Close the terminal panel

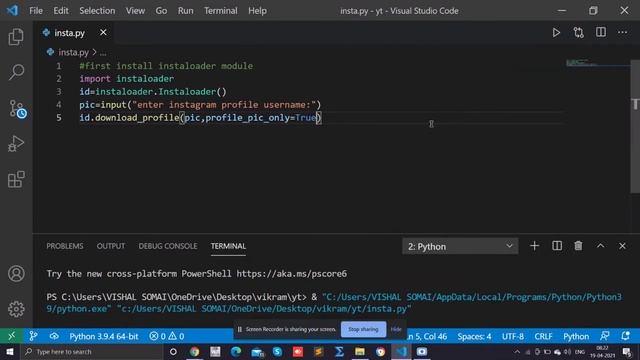622,246
